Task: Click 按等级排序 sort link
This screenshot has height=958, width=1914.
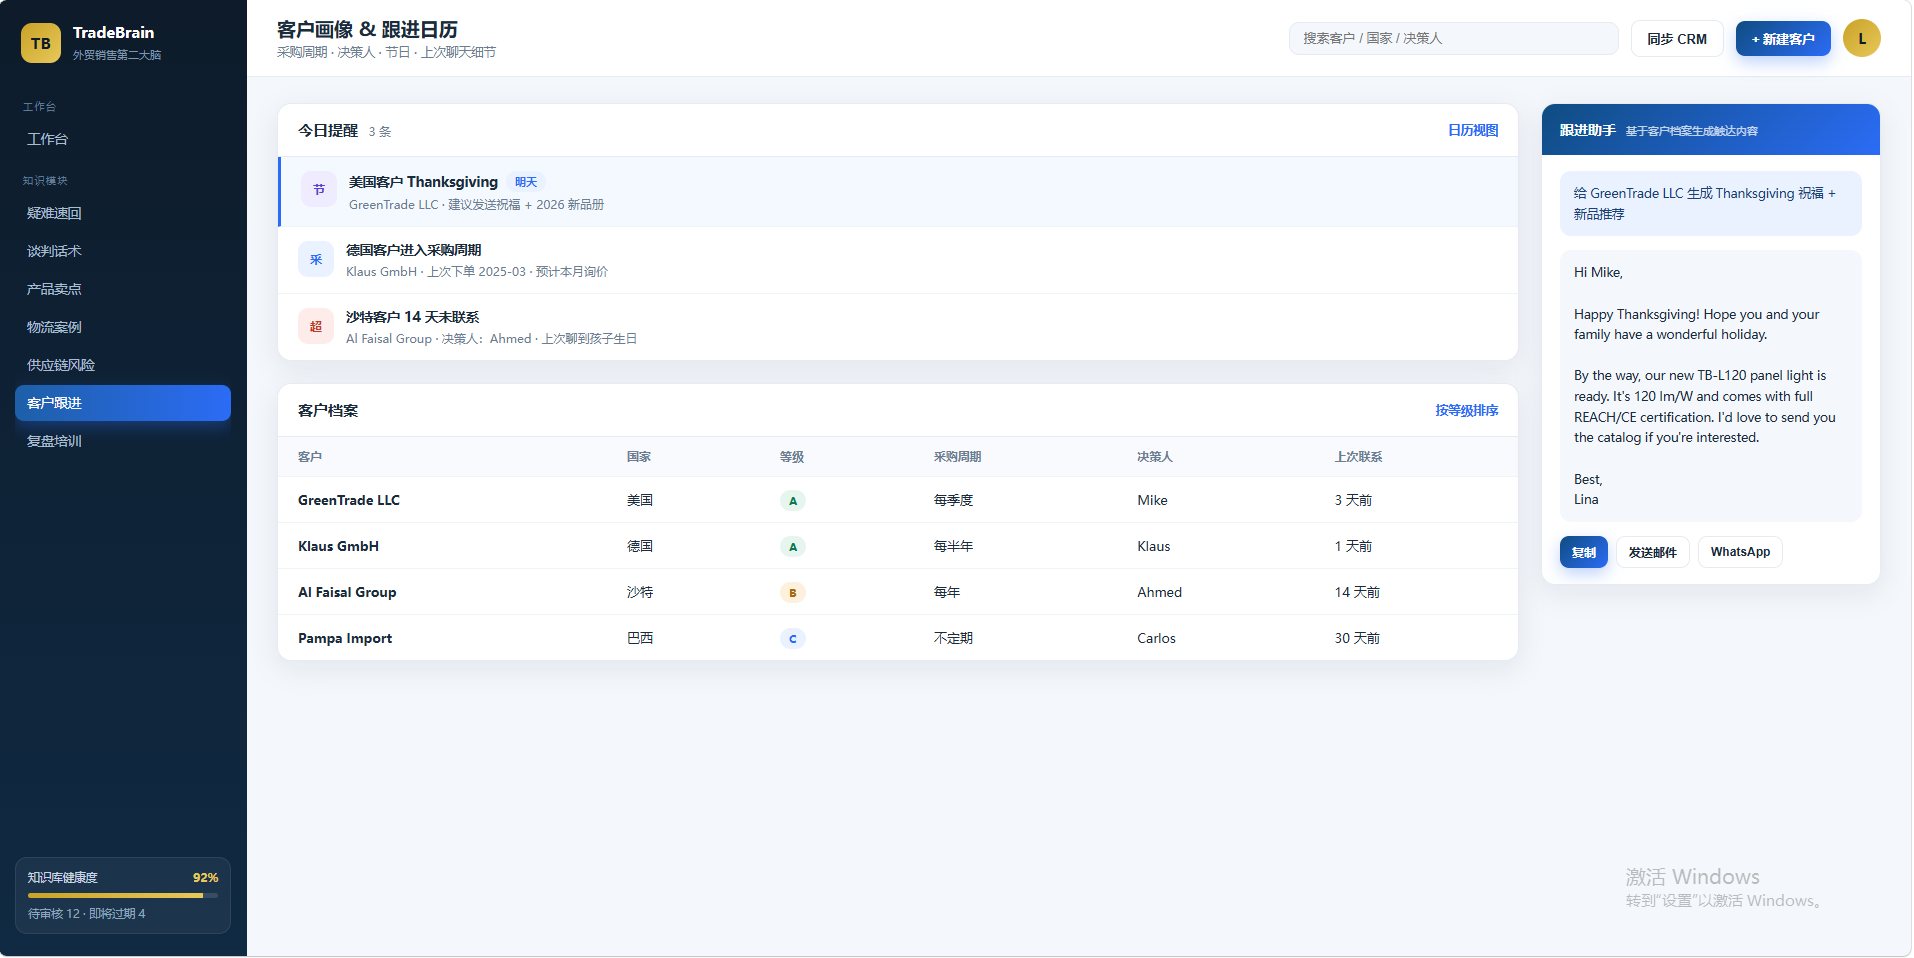Action: click(x=1467, y=411)
